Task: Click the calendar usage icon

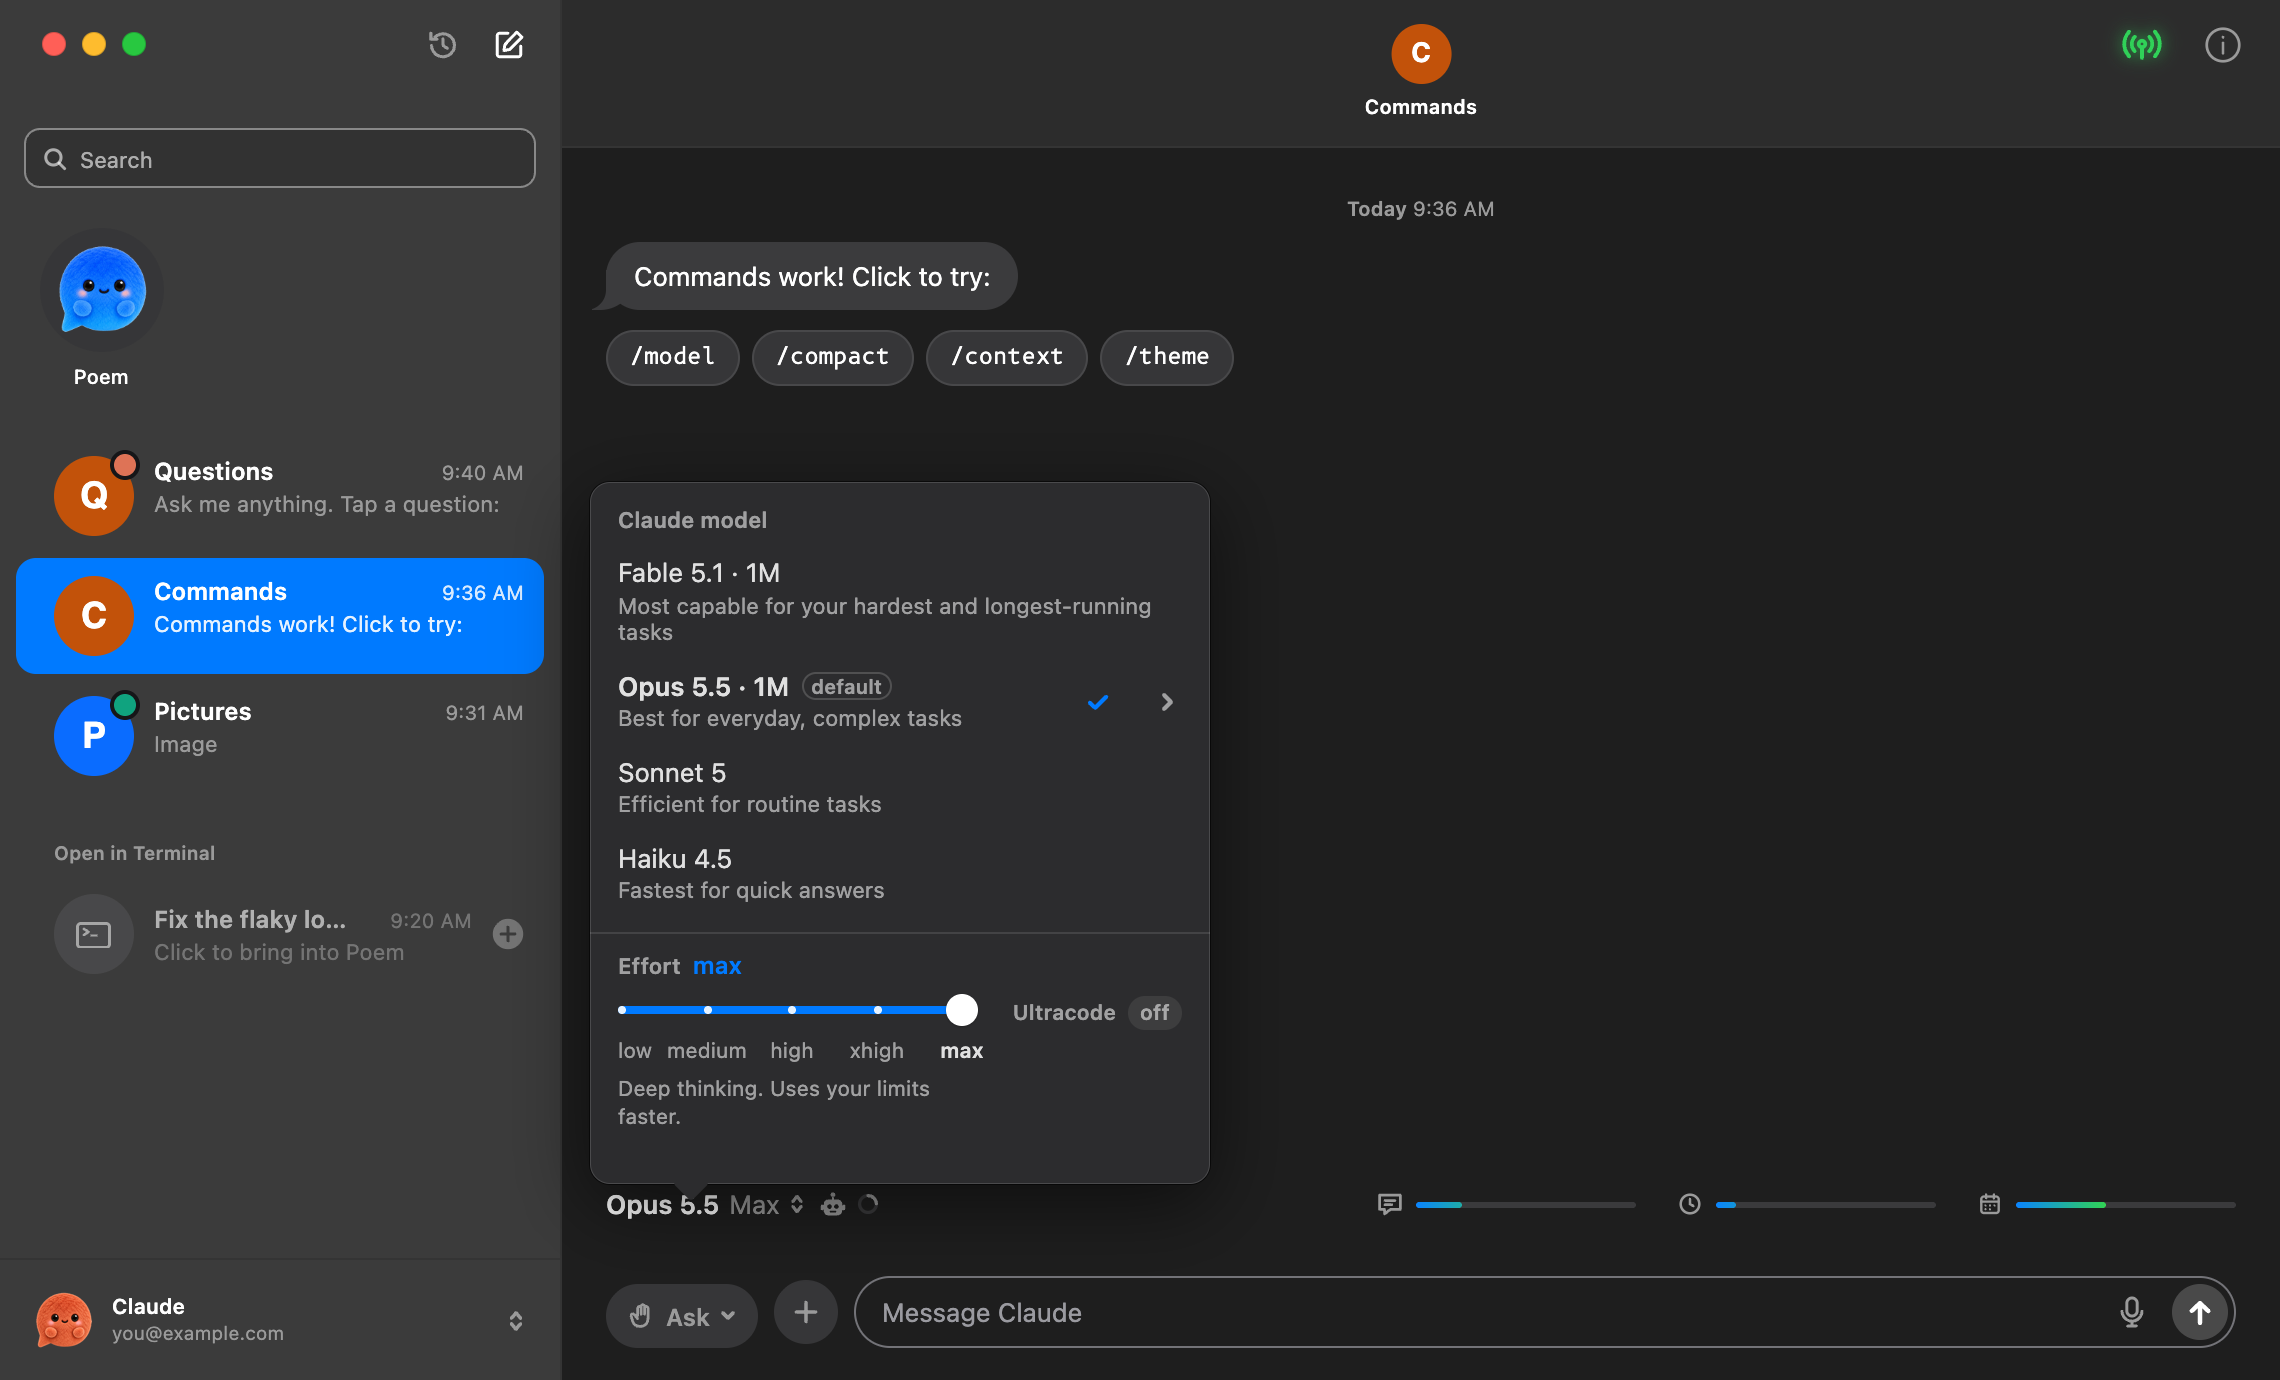Action: click(x=1989, y=1204)
